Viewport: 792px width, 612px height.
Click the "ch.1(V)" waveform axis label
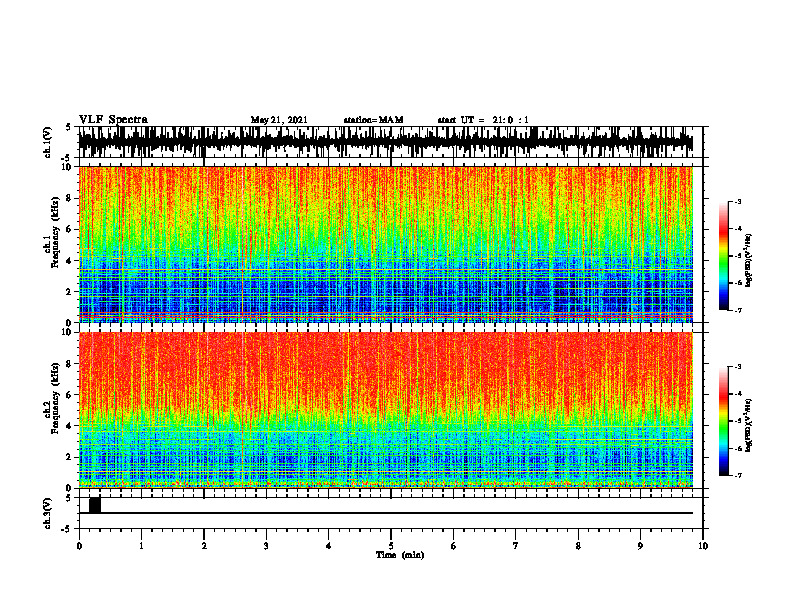tap(48, 142)
